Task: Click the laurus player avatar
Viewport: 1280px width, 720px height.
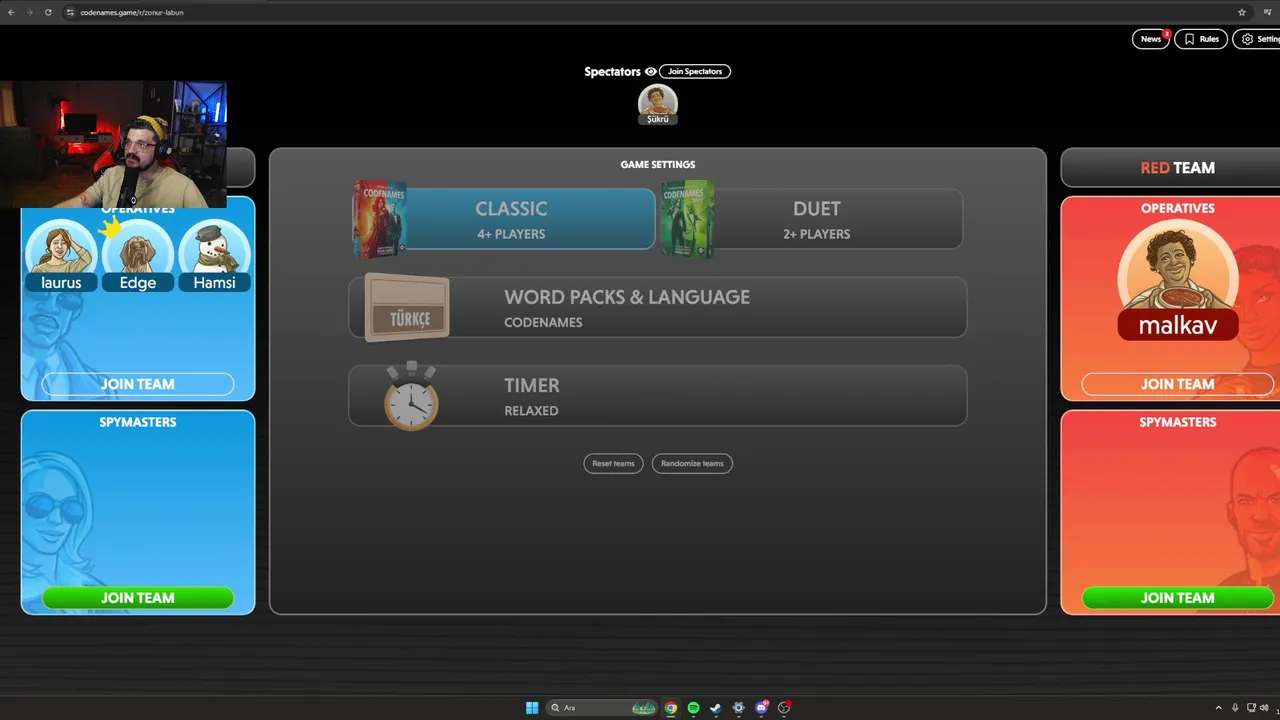Action: tap(61, 256)
